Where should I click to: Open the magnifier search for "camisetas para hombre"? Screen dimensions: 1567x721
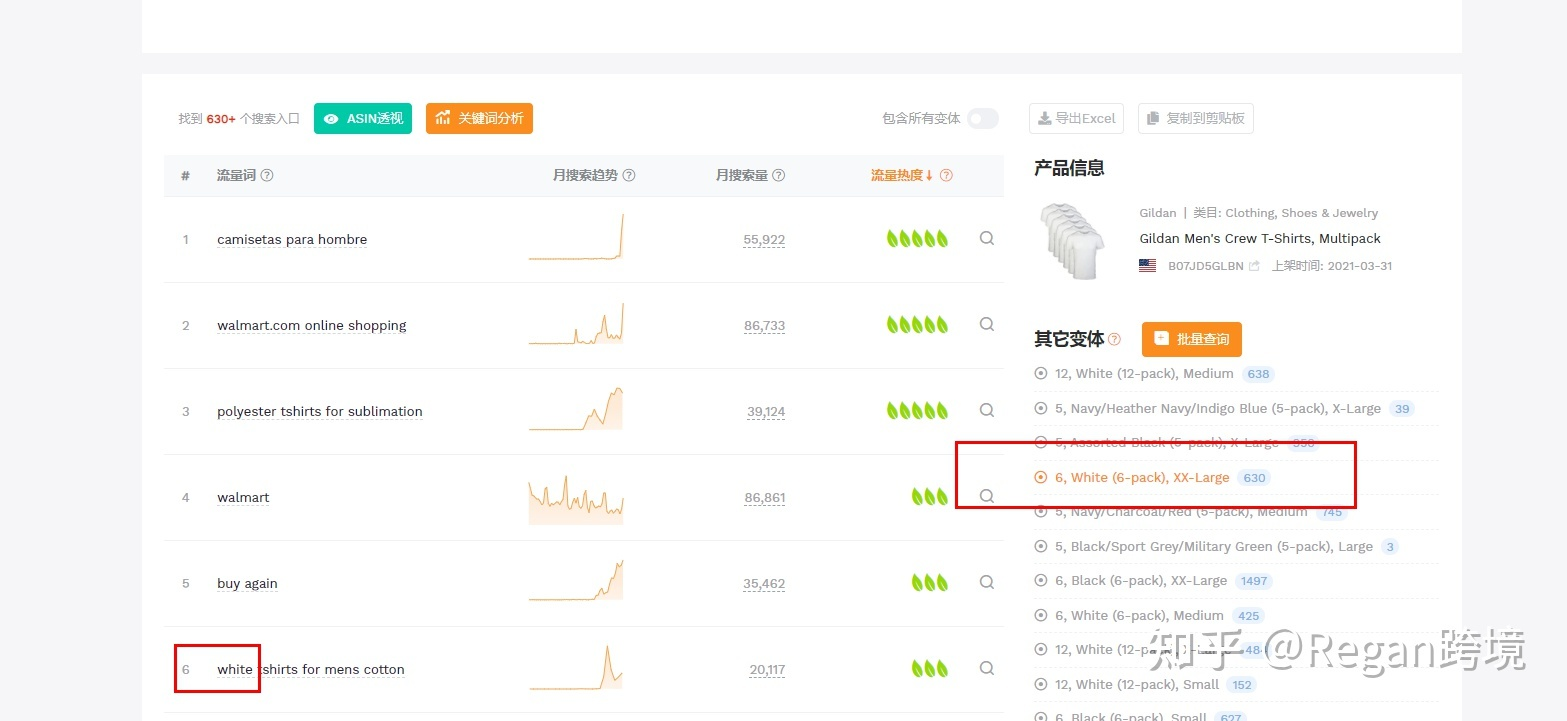(986, 238)
